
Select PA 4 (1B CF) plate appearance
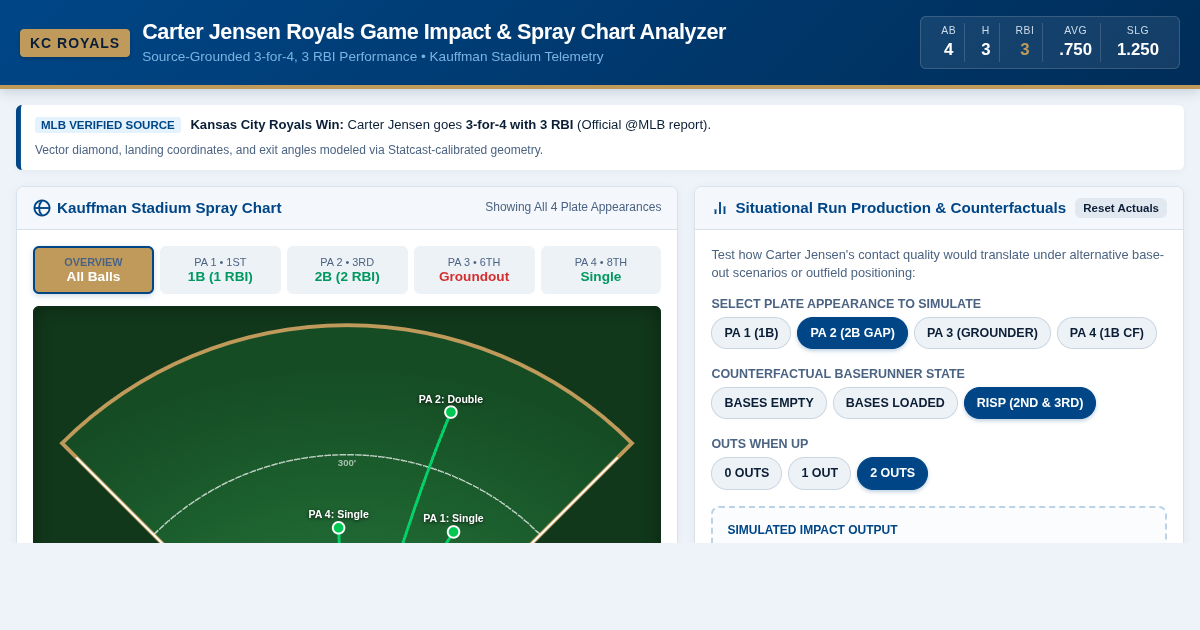[x=1107, y=333]
